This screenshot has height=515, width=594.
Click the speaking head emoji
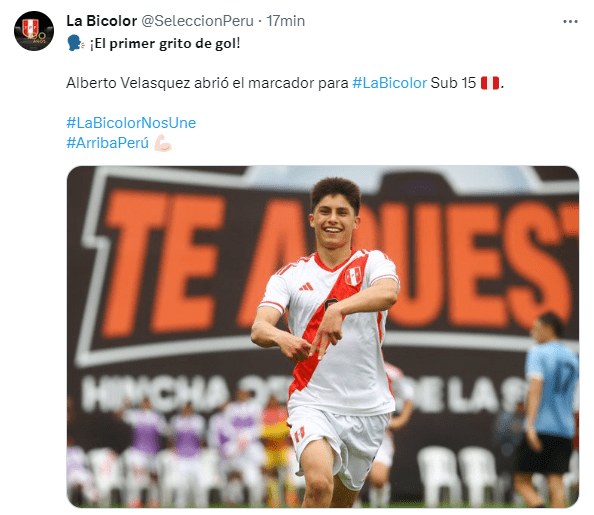pyautogui.click(x=76, y=43)
